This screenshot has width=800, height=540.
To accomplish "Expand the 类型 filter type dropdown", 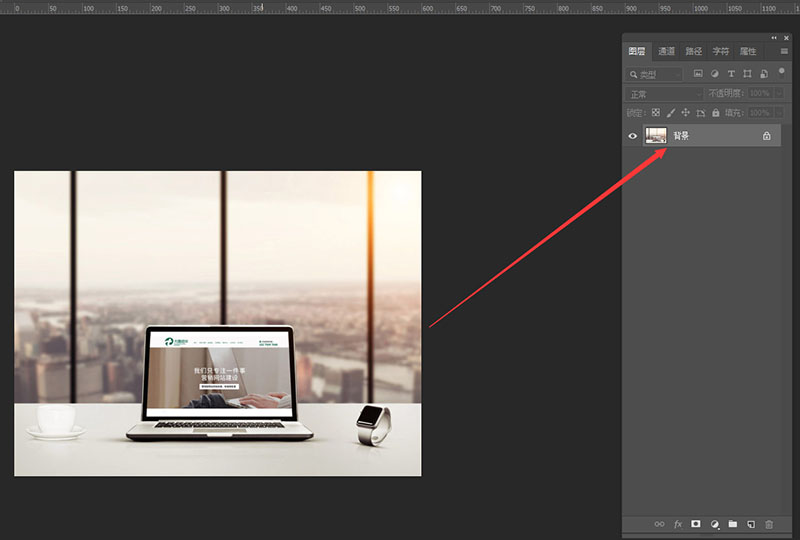I will (655, 74).
